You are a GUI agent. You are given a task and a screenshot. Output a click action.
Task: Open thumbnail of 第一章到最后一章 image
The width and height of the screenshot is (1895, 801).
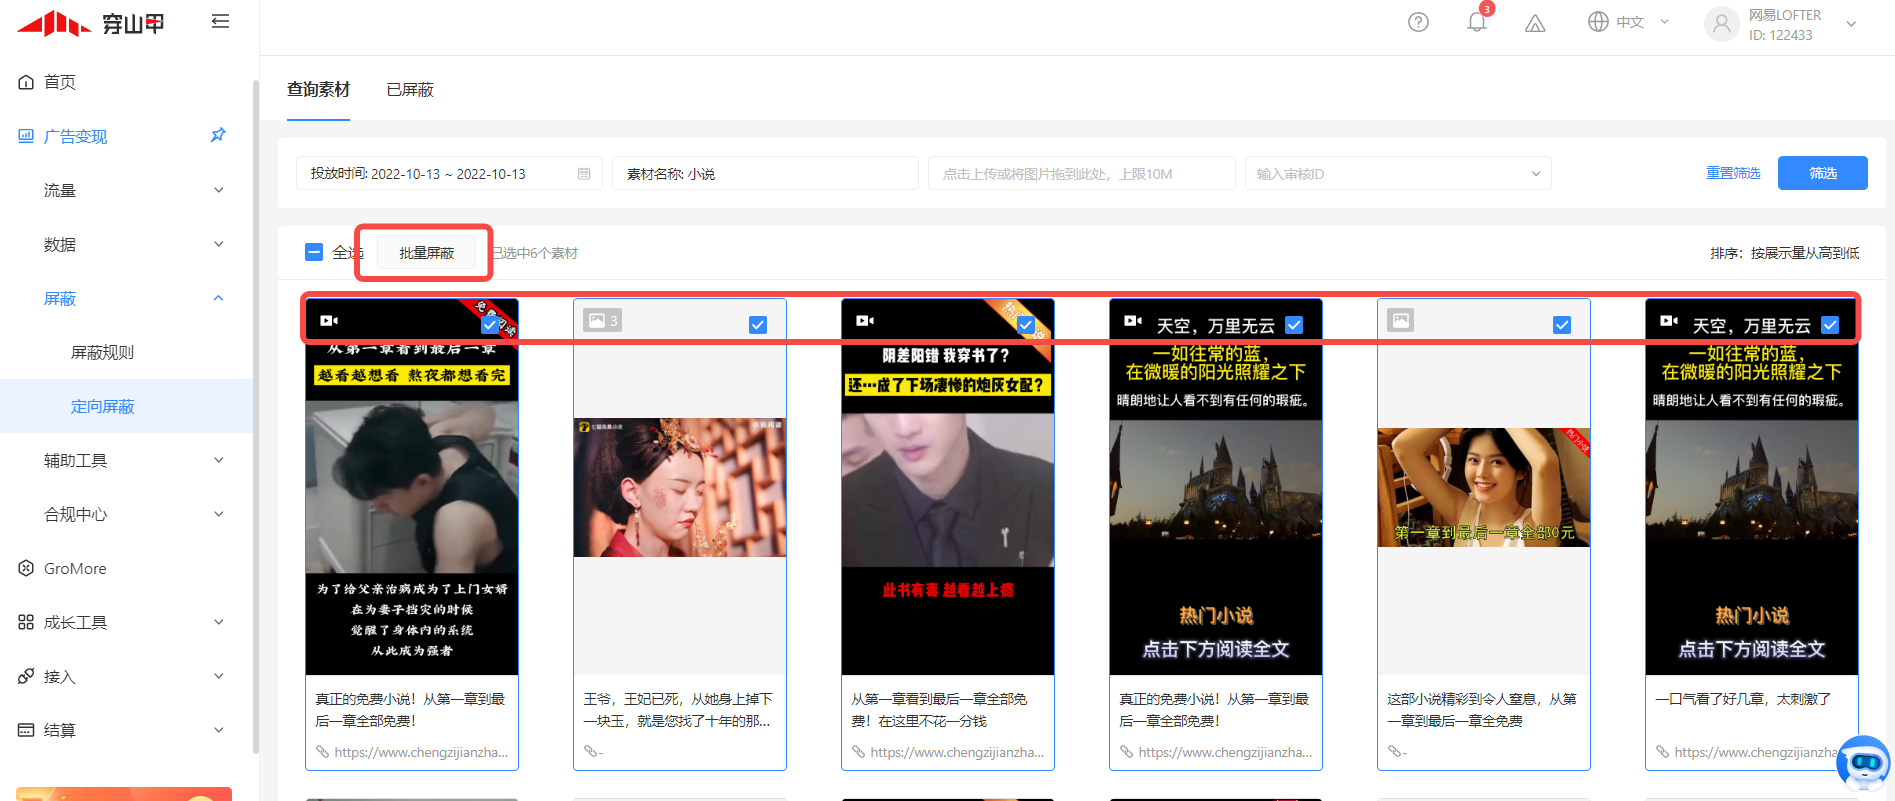tap(1484, 487)
